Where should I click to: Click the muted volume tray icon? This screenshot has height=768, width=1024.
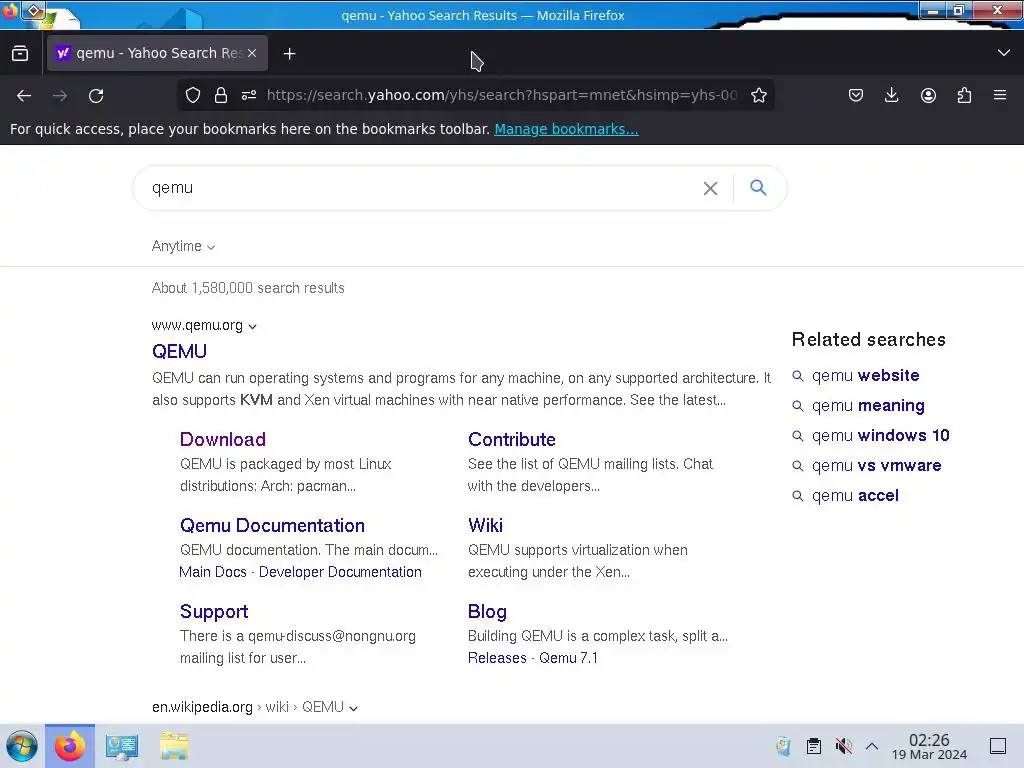843,746
